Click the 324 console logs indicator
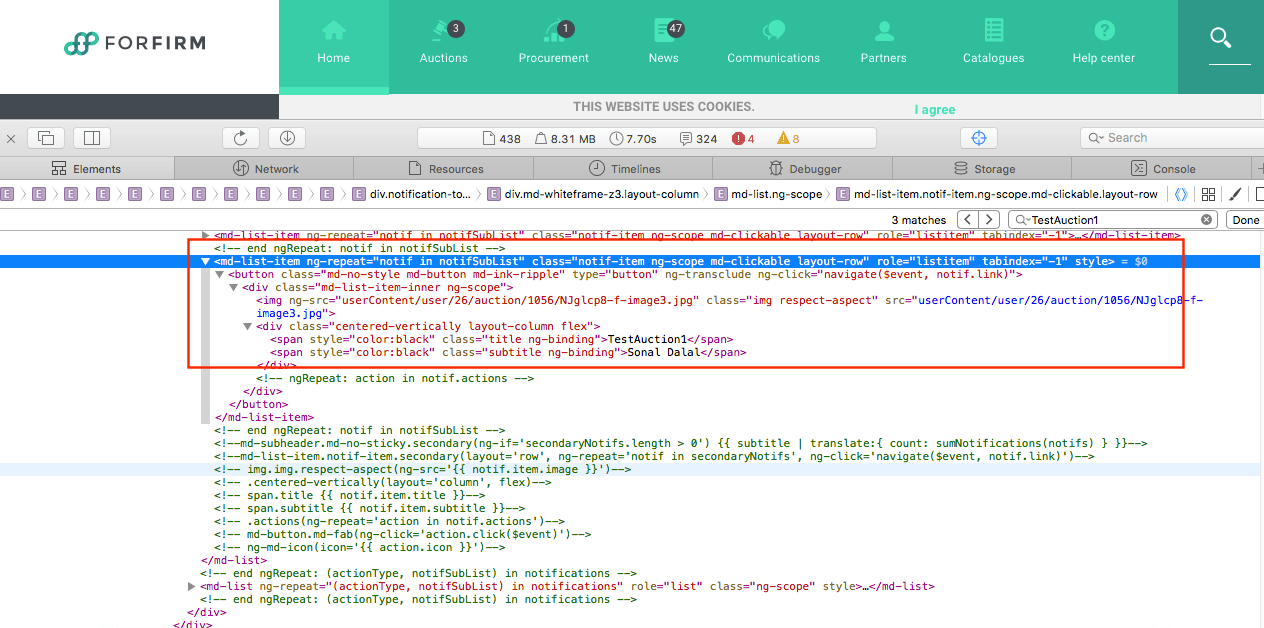The width and height of the screenshot is (1264, 628). click(x=698, y=139)
